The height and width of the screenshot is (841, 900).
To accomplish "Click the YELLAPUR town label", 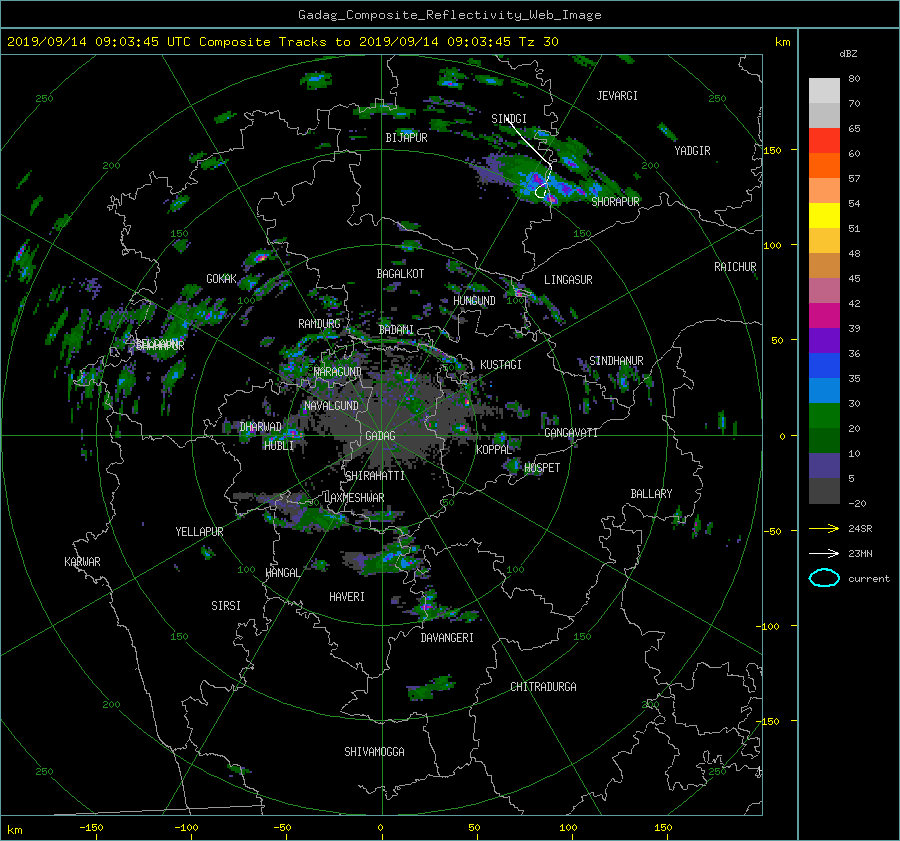I will pos(199,532).
